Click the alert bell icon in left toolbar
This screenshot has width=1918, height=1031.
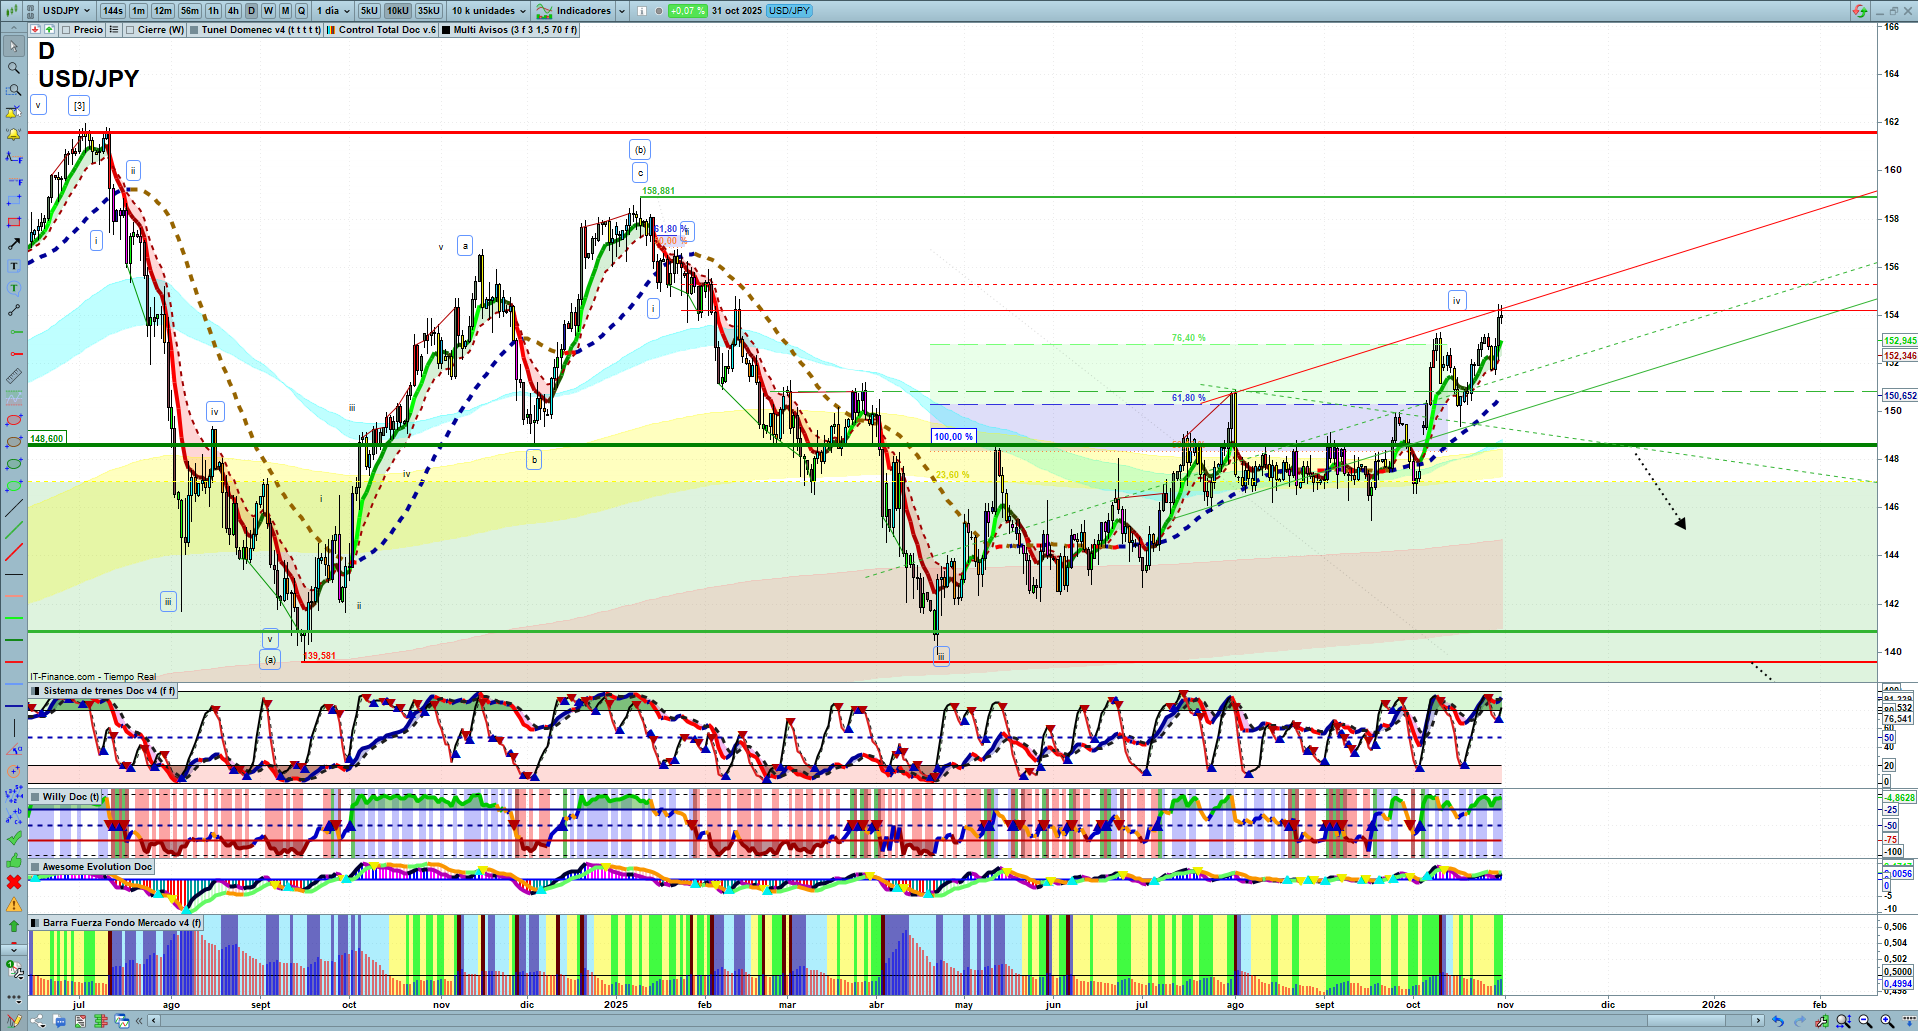(x=14, y=134)
